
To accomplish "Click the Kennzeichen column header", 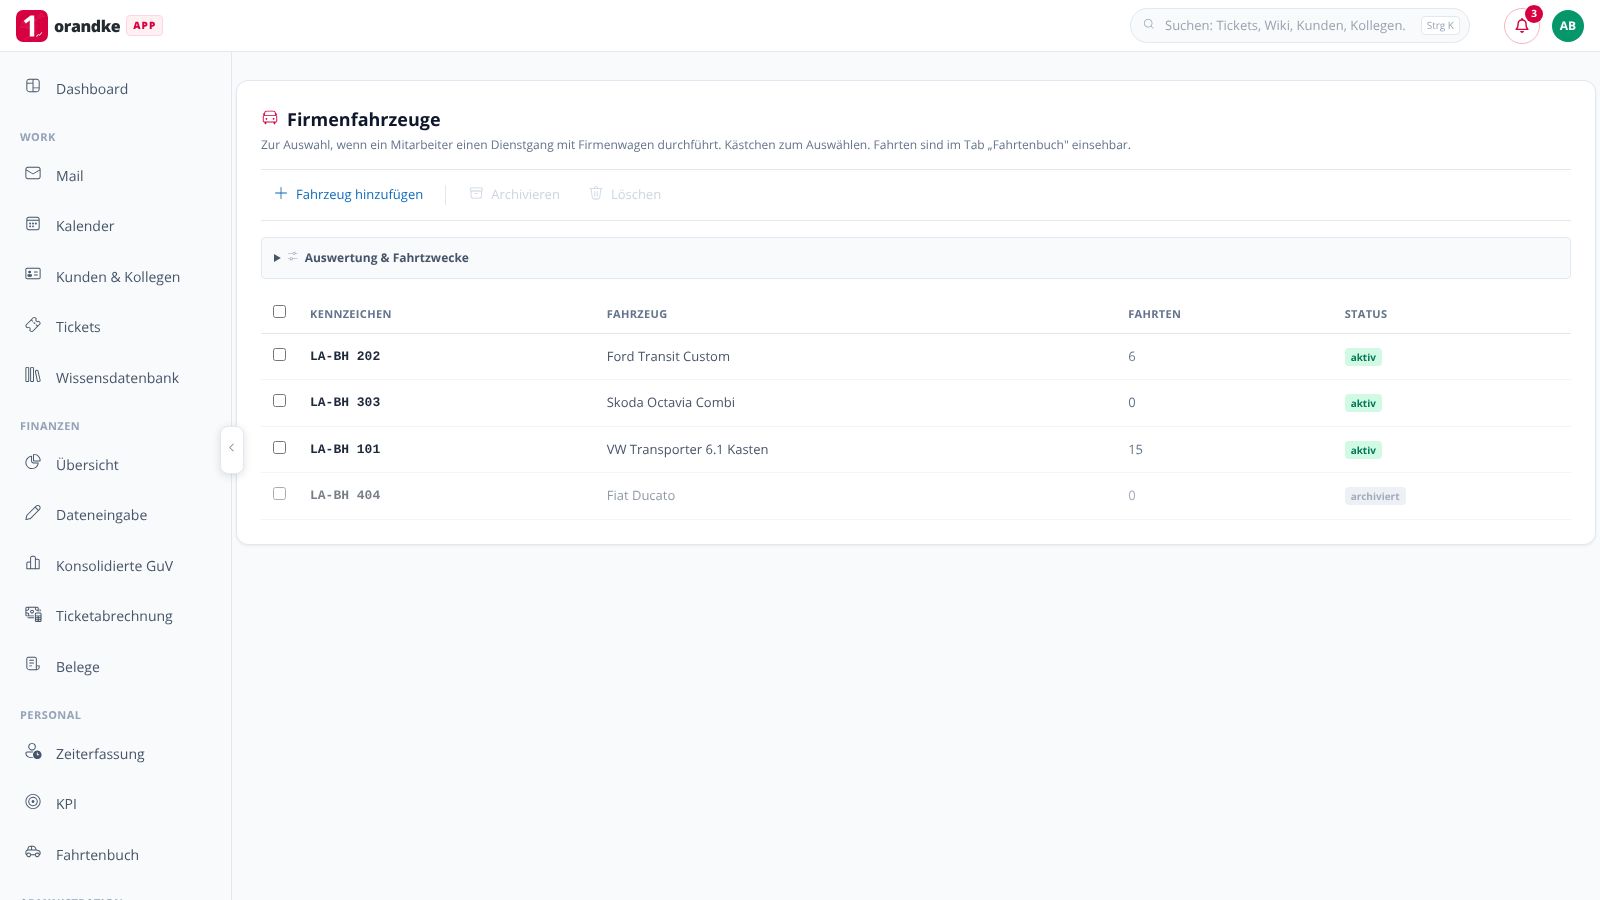I will [350, 314].
